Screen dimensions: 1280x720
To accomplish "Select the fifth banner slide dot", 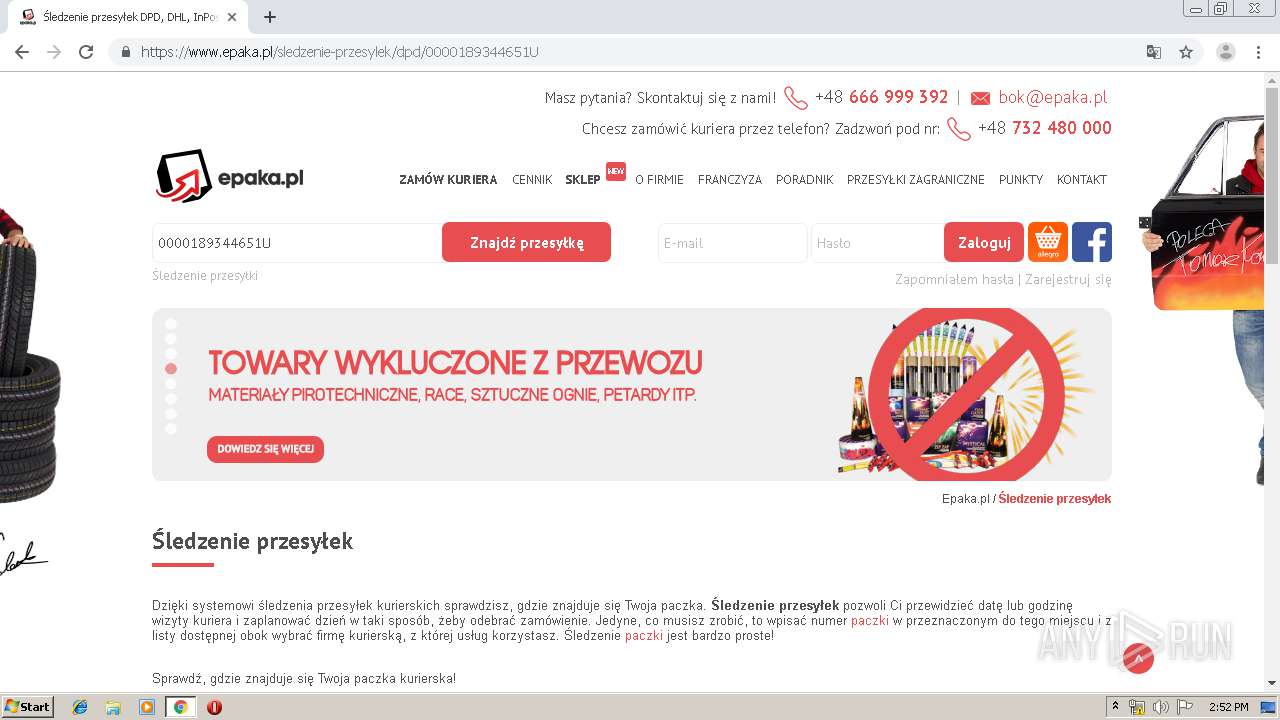I will [171, 384].
